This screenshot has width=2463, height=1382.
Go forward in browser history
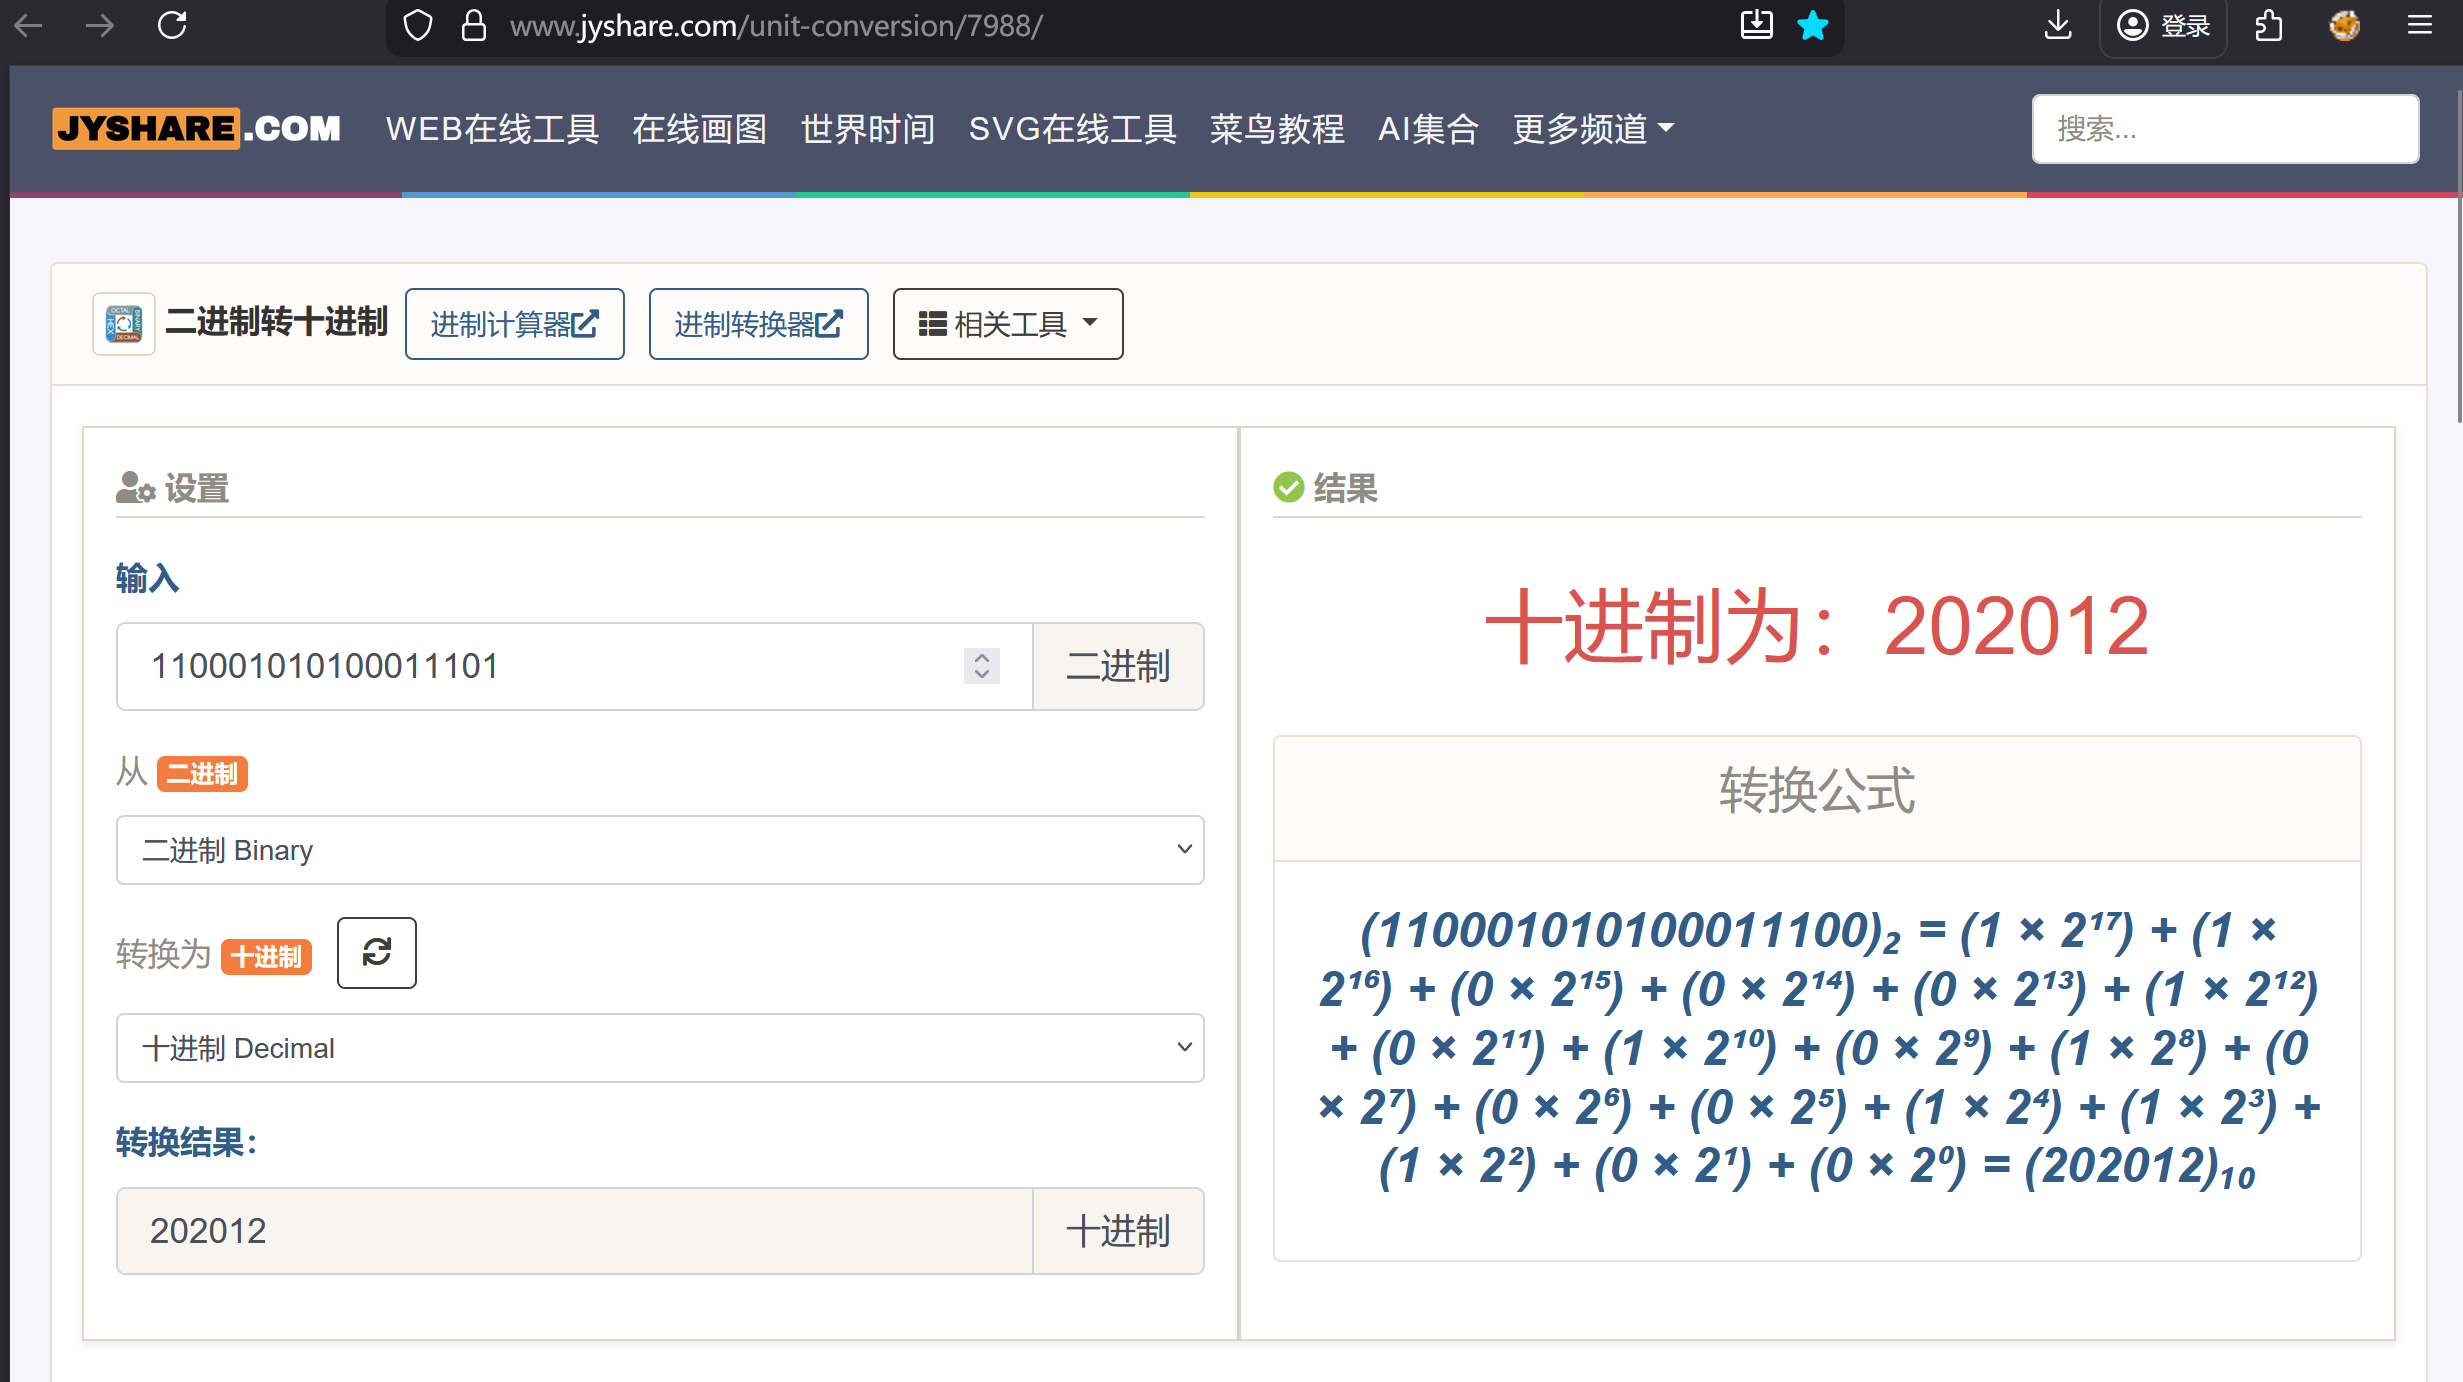(x=100, y=25)
